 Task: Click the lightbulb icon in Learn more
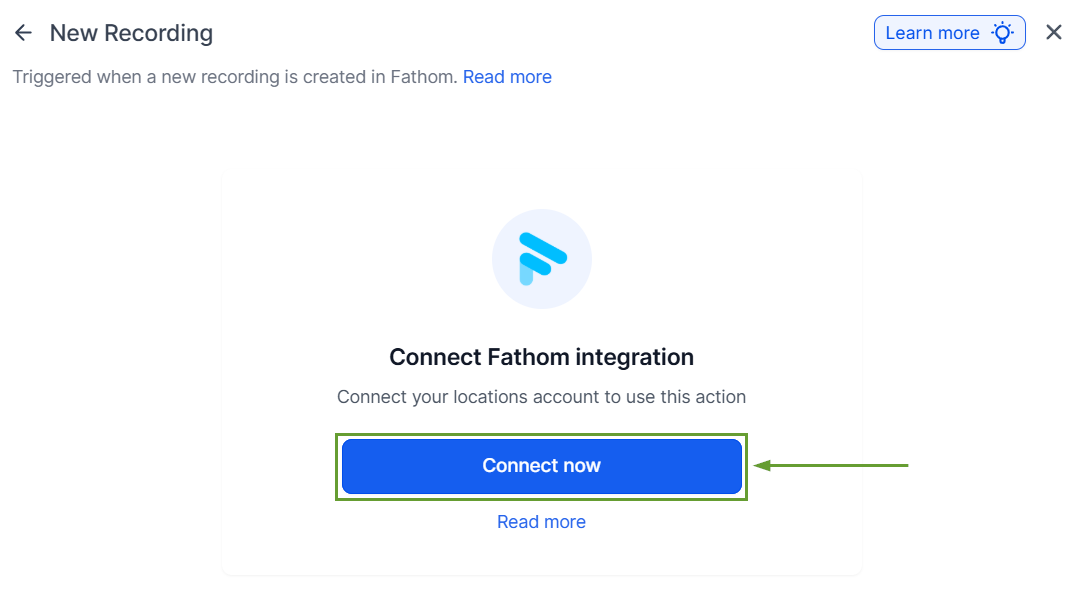click(x=1002, y=33)
